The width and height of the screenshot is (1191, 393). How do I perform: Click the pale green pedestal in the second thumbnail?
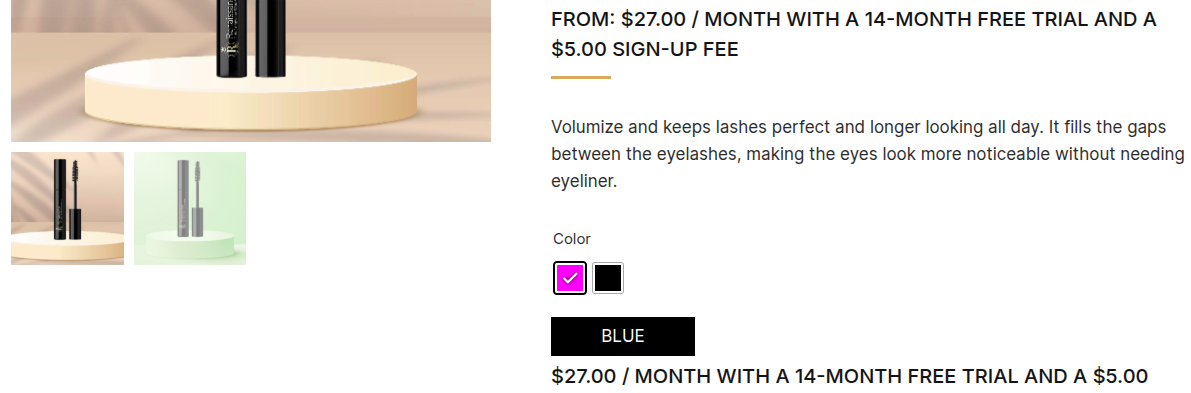click(x=191, y=243)
